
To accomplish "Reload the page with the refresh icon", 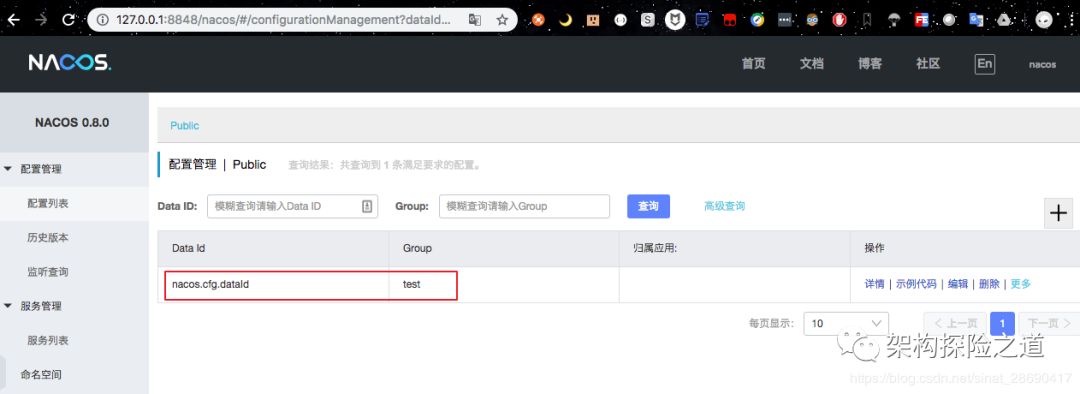I will (x=68, y=20).
